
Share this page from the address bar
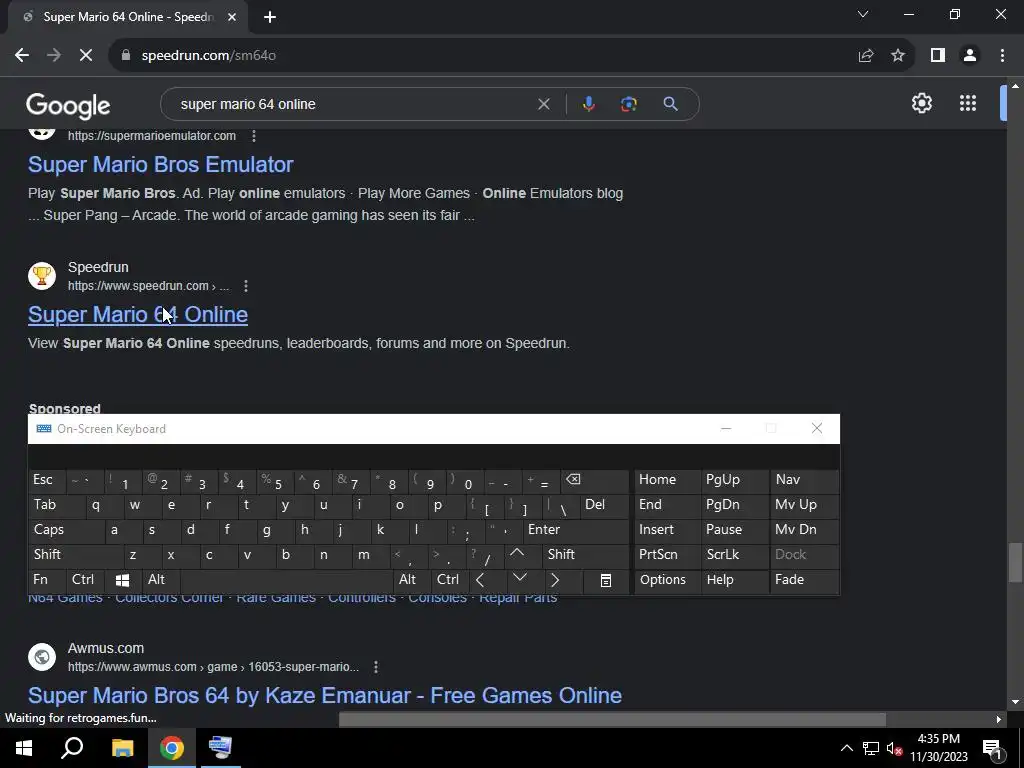(866, 56)
